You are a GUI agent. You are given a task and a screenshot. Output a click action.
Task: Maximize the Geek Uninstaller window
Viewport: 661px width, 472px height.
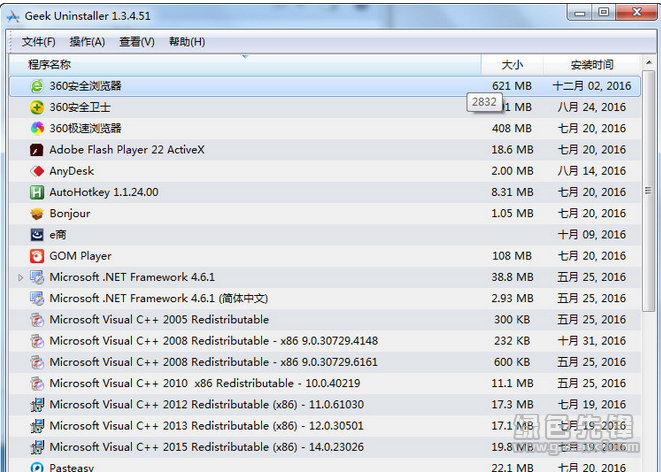tap(604, 13)
